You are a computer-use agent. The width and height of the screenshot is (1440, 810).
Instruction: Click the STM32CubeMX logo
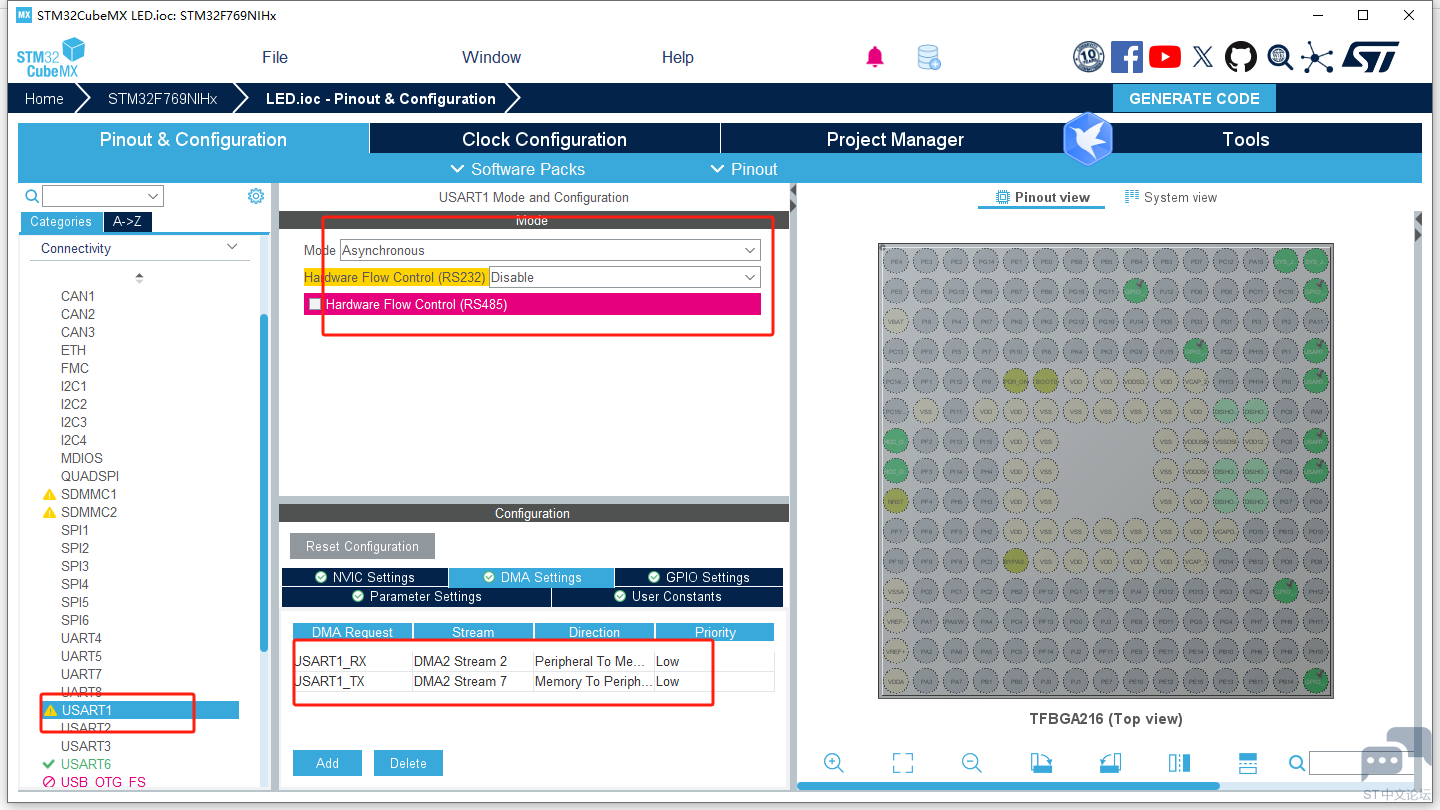click(x=50, y=58)
